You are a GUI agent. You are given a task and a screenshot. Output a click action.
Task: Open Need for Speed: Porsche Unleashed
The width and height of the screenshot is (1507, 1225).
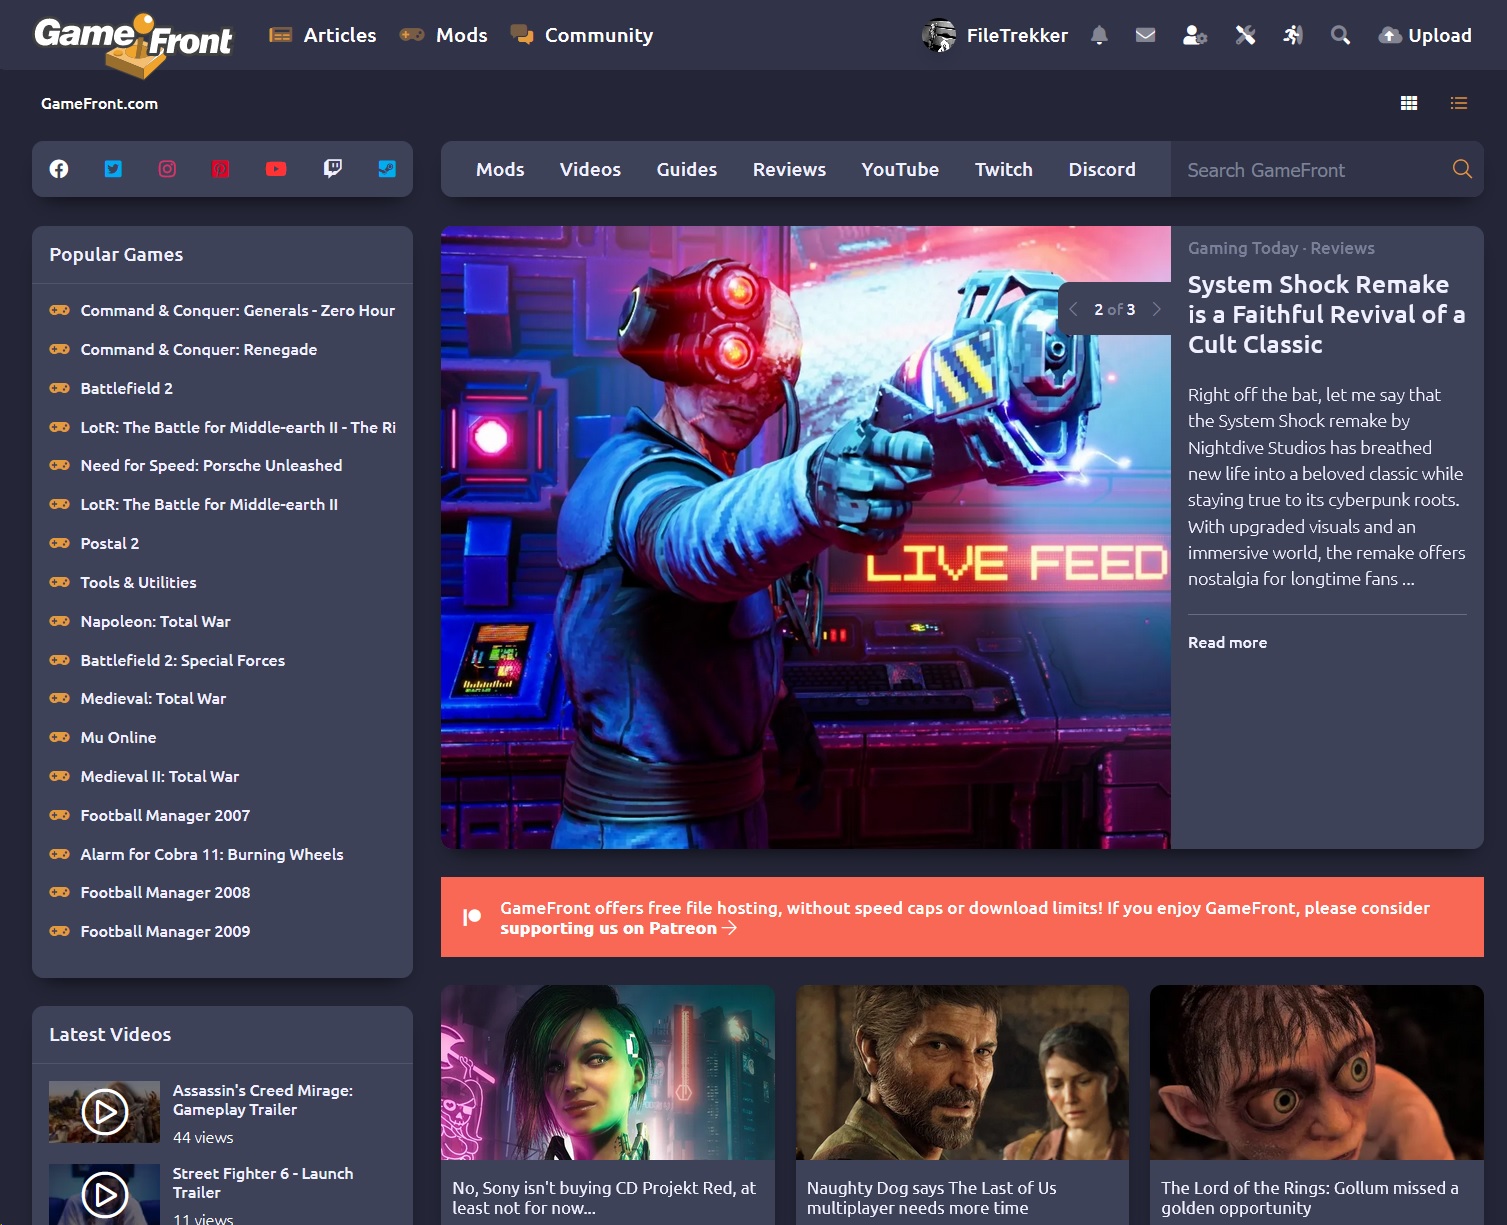(211, 465)
